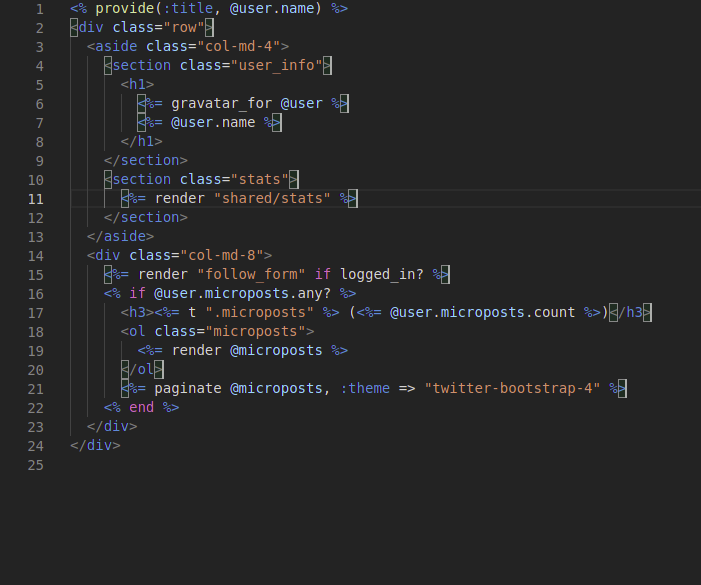The width and height of the screenshot is (701, 585).
Task: Click the "row" class value
Action: click(x=184, y=27)
